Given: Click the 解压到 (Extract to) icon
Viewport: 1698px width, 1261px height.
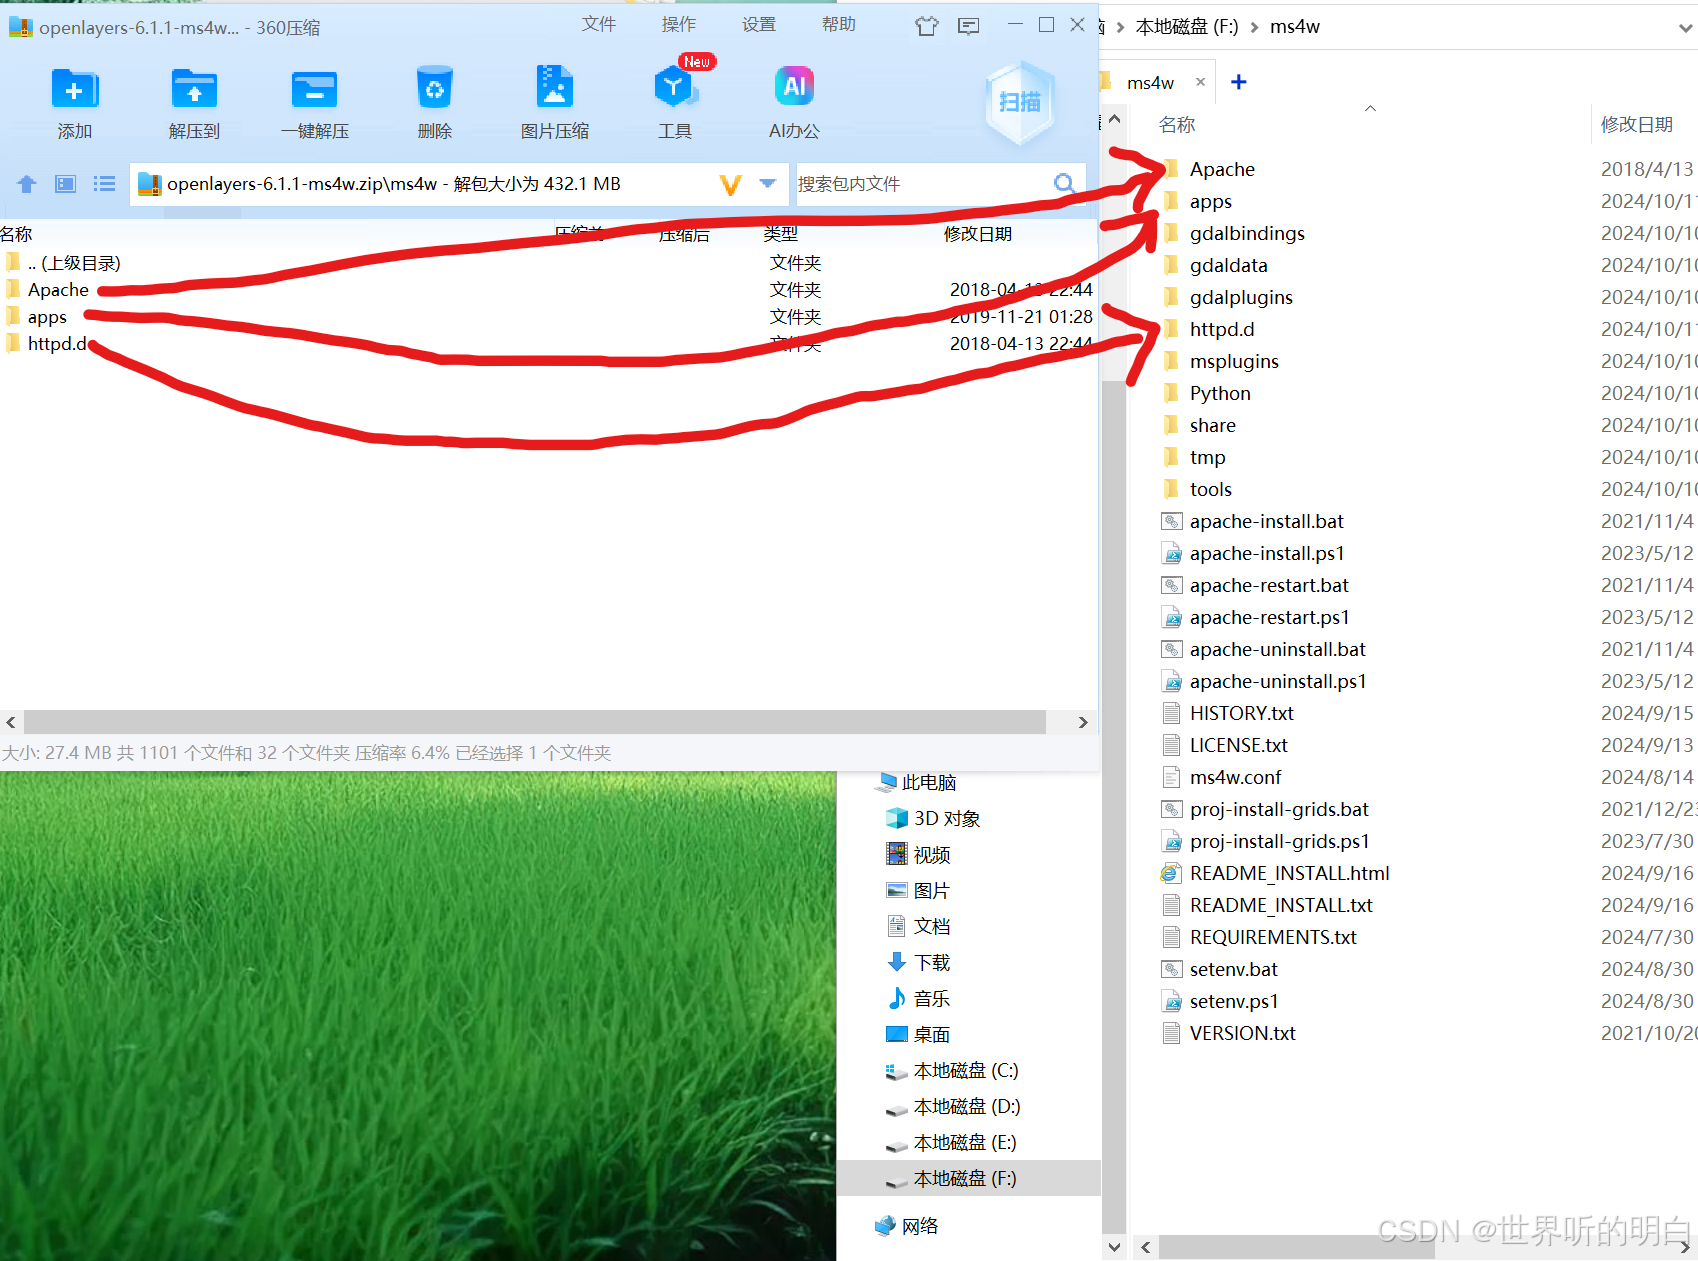Looking at the screenshot, I should [194, 90].
